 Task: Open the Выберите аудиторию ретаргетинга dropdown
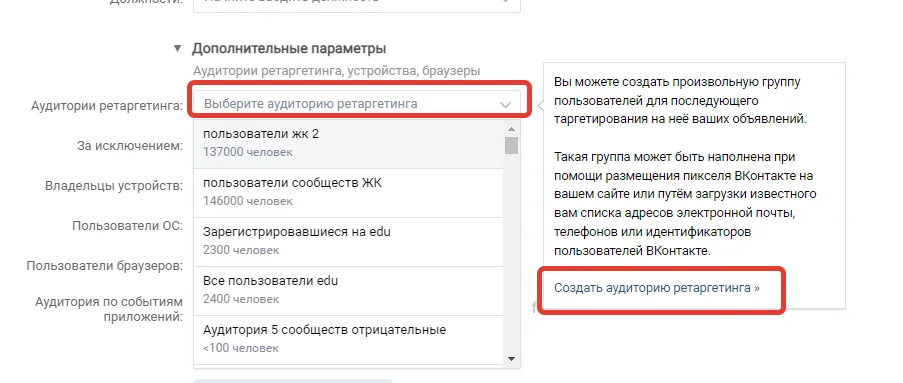[x=357, y=104]
